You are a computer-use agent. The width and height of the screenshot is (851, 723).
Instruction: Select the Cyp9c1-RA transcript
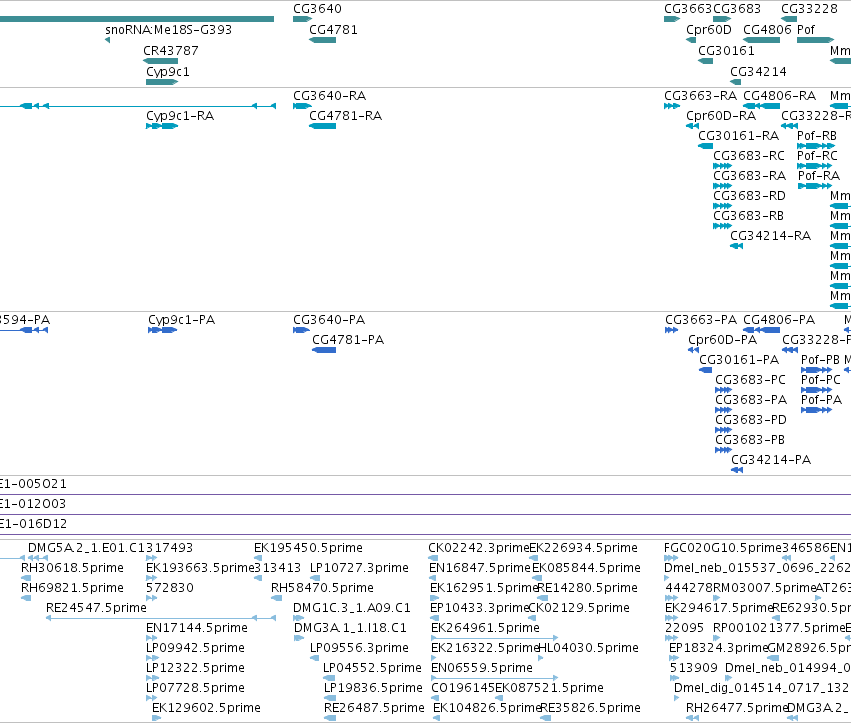(x=162, y=126)
